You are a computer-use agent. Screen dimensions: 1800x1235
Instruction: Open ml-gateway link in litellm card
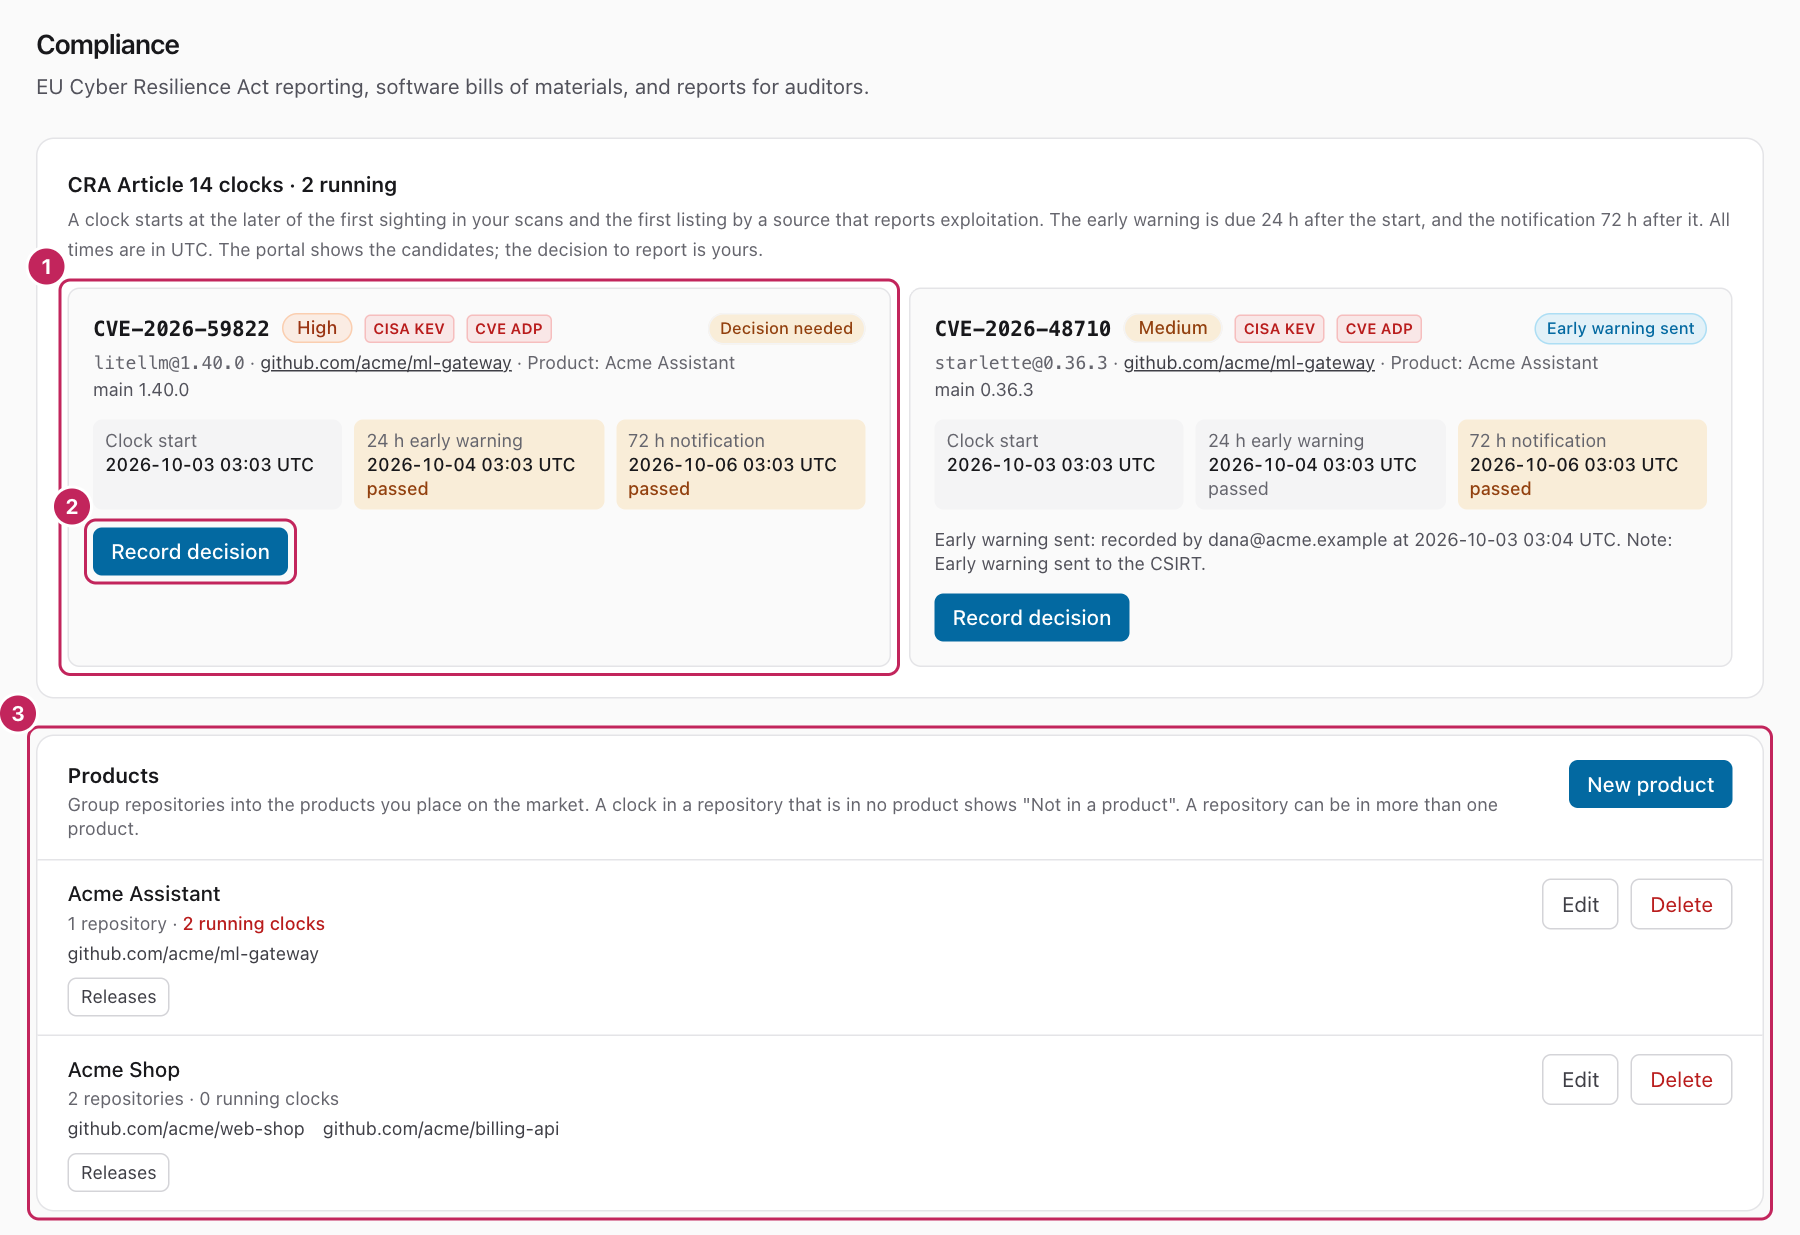click(386, 363)
